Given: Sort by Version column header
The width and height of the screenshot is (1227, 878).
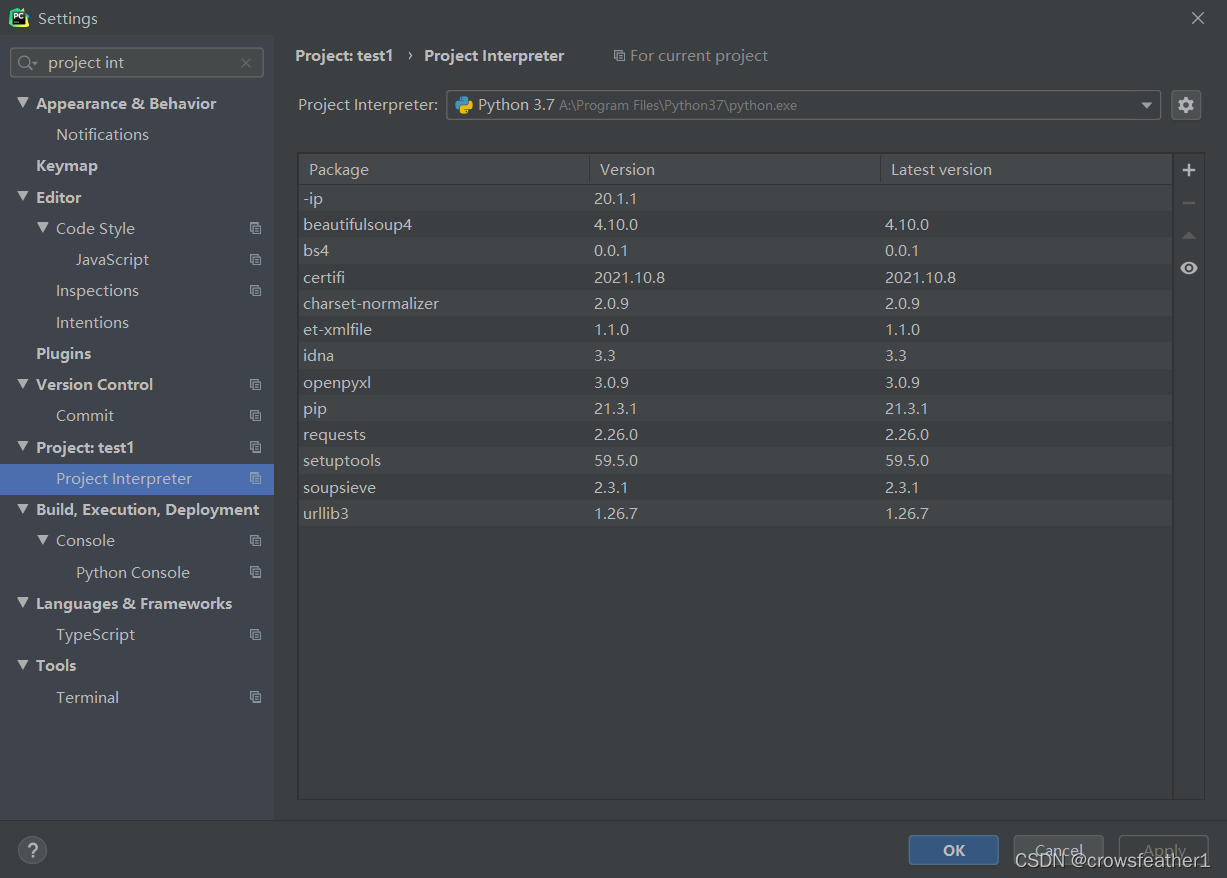Looking at the screenshot, I should [x=734, y=170].
